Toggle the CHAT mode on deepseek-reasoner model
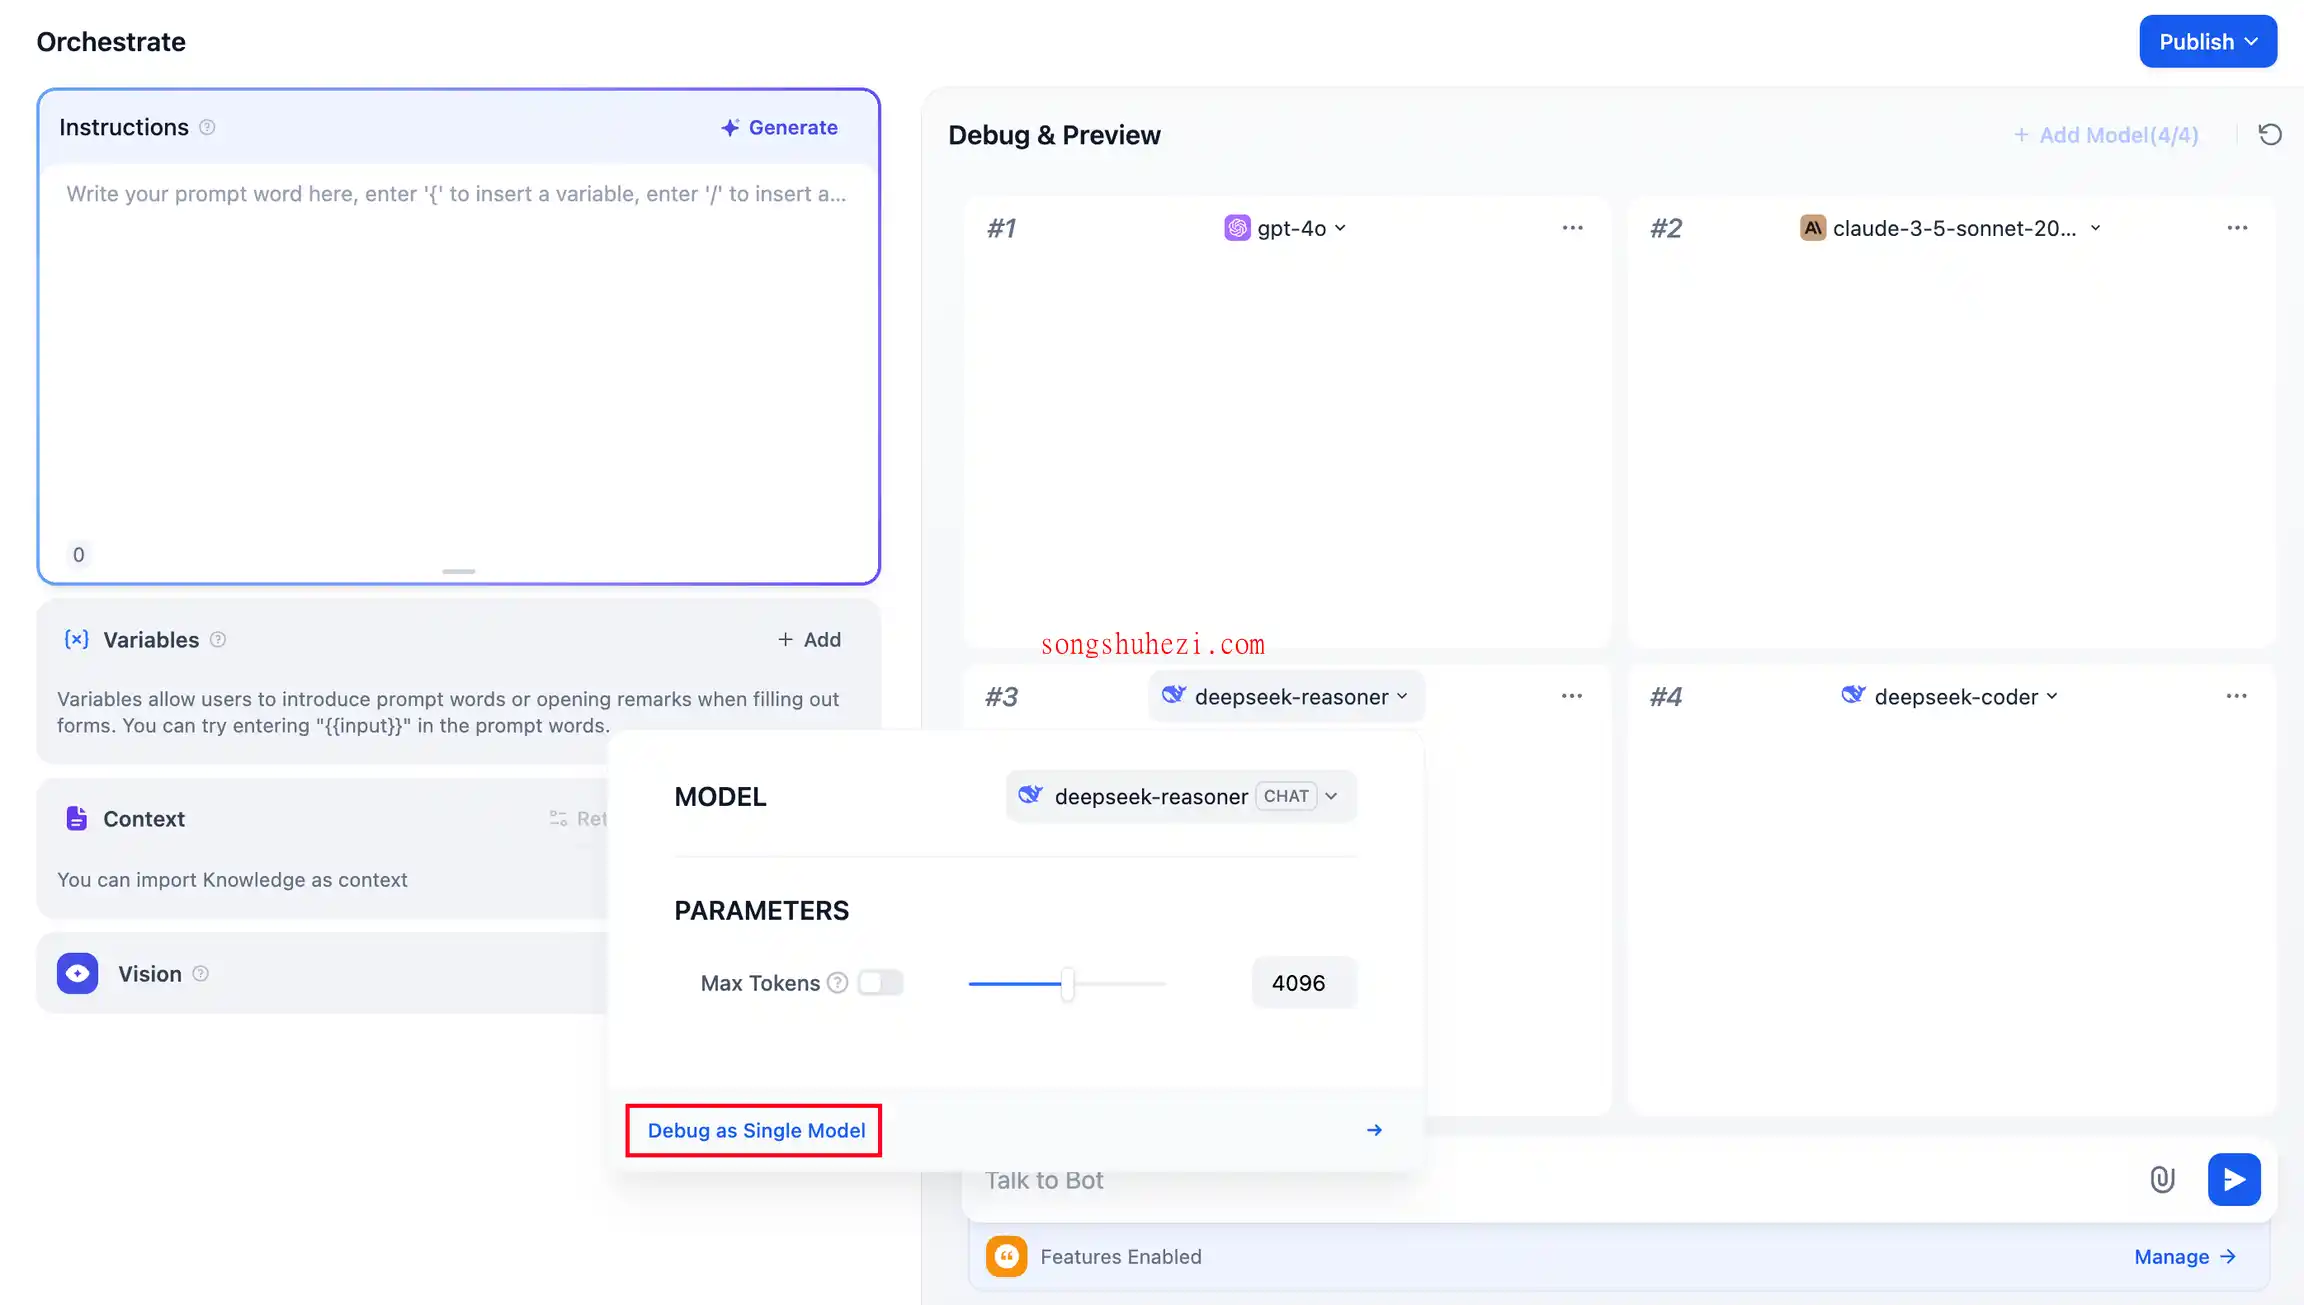Image resolution: width=2304 pixels, height=1305 pixels. (1287, 796)
